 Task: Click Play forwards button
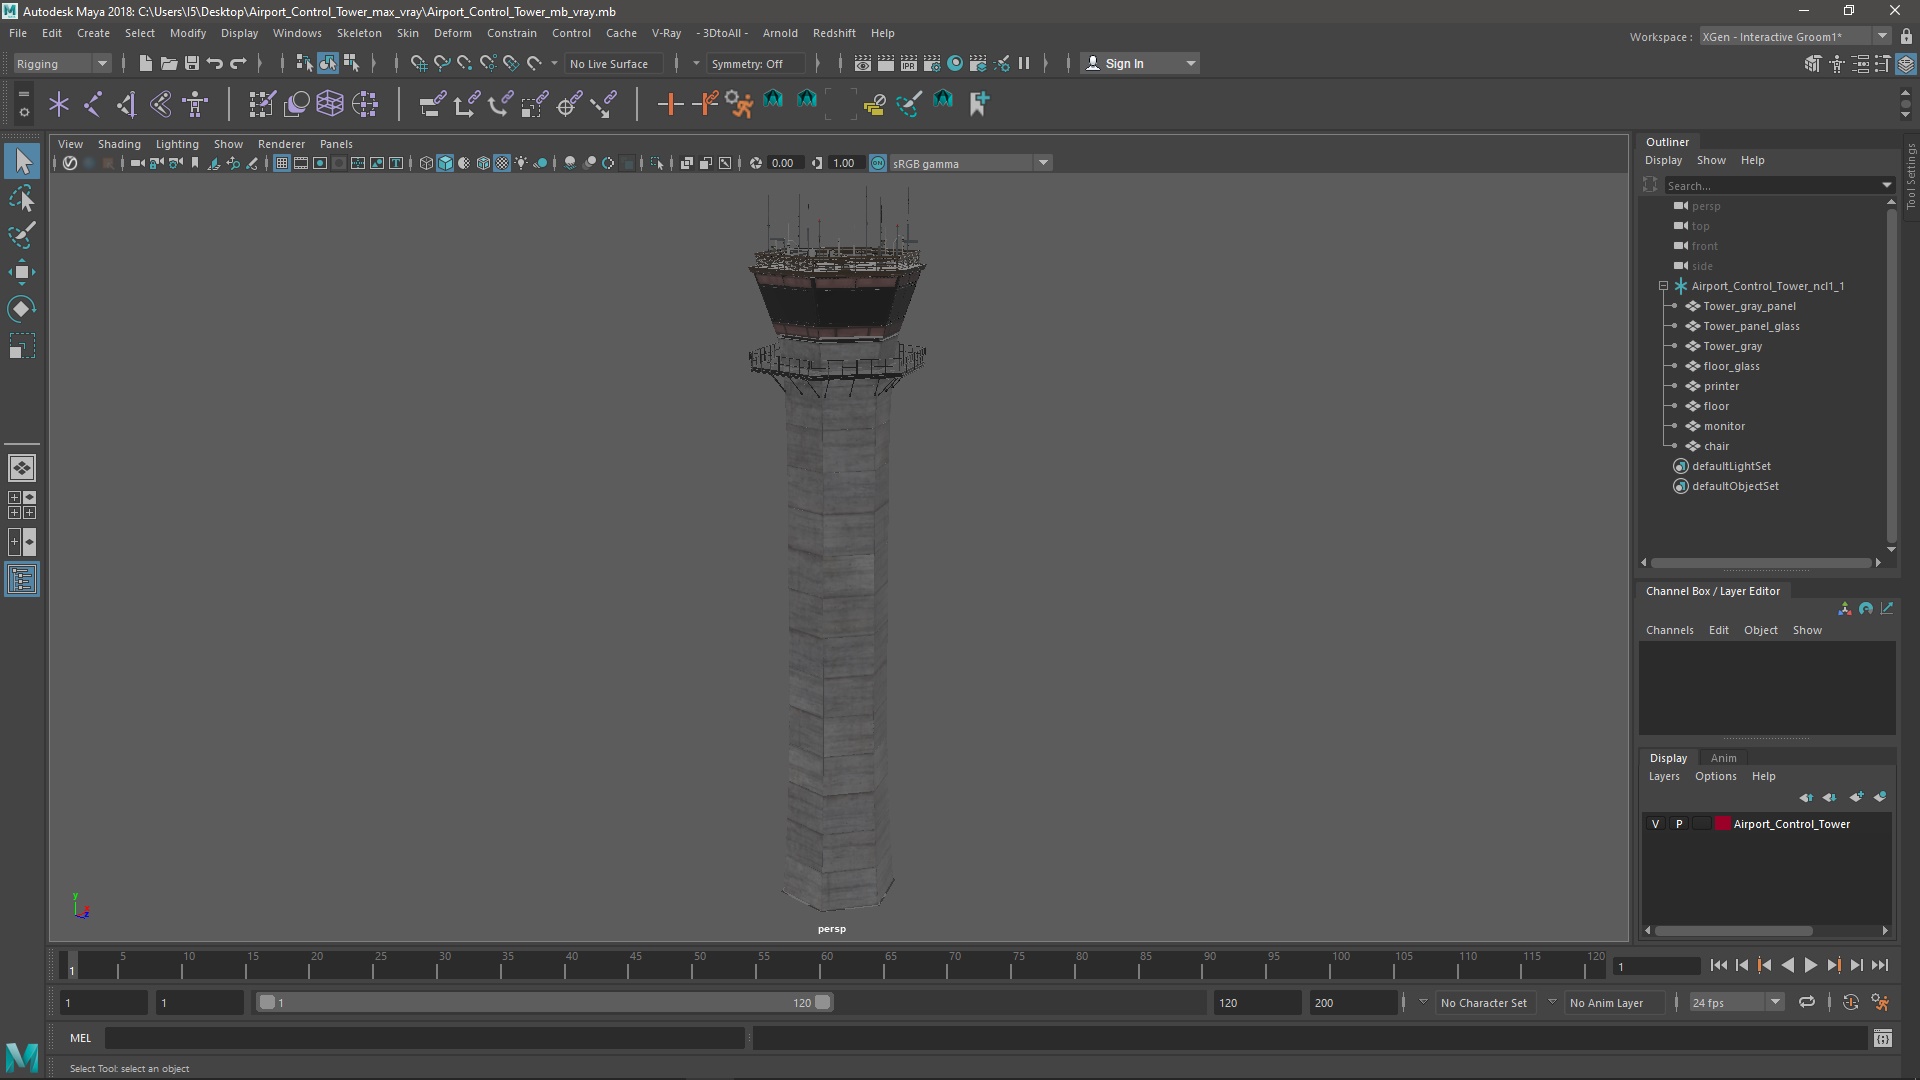(1810, 965)
